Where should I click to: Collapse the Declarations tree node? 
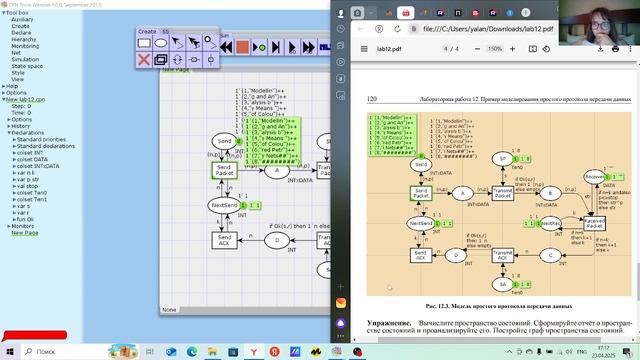[x=9, y=133]
